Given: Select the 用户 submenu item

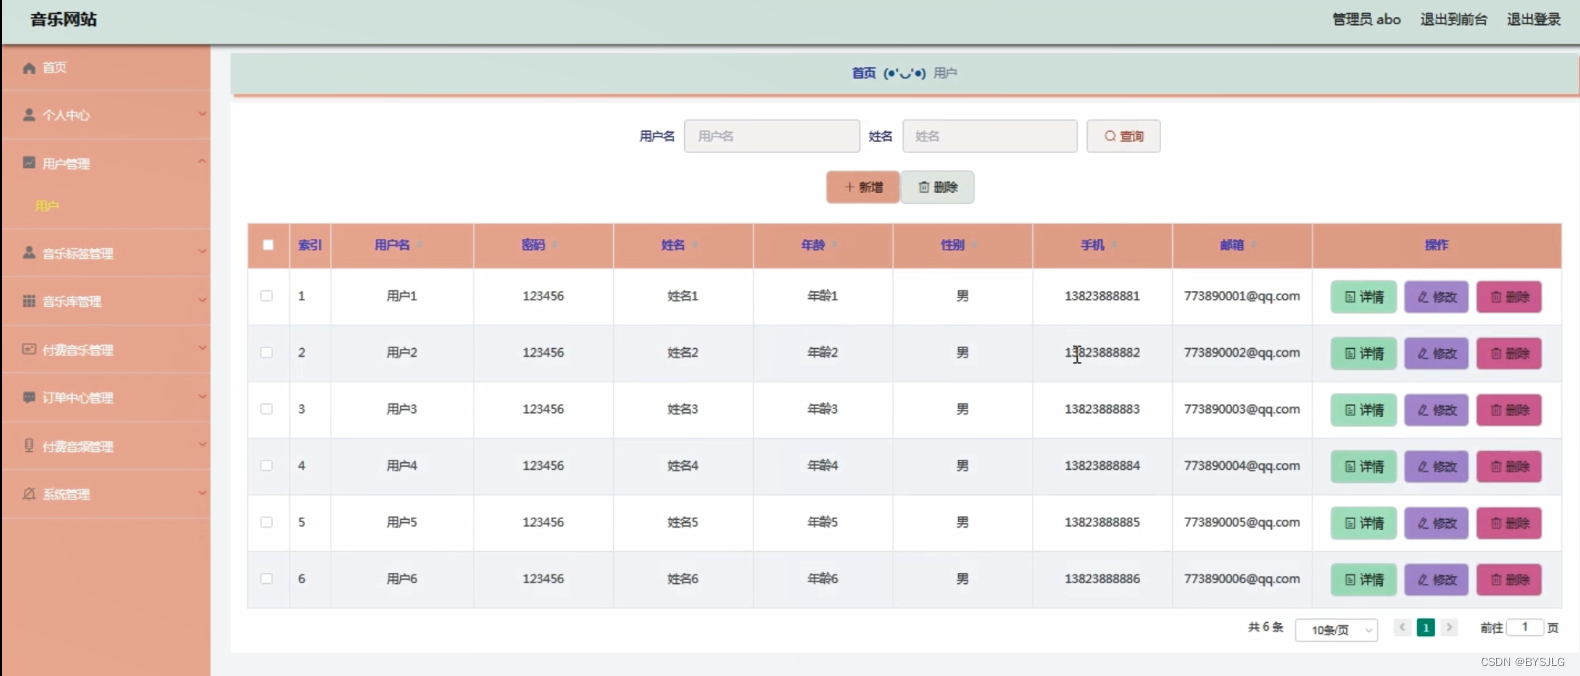Looking at the screenshot, I should pos(47,206).
